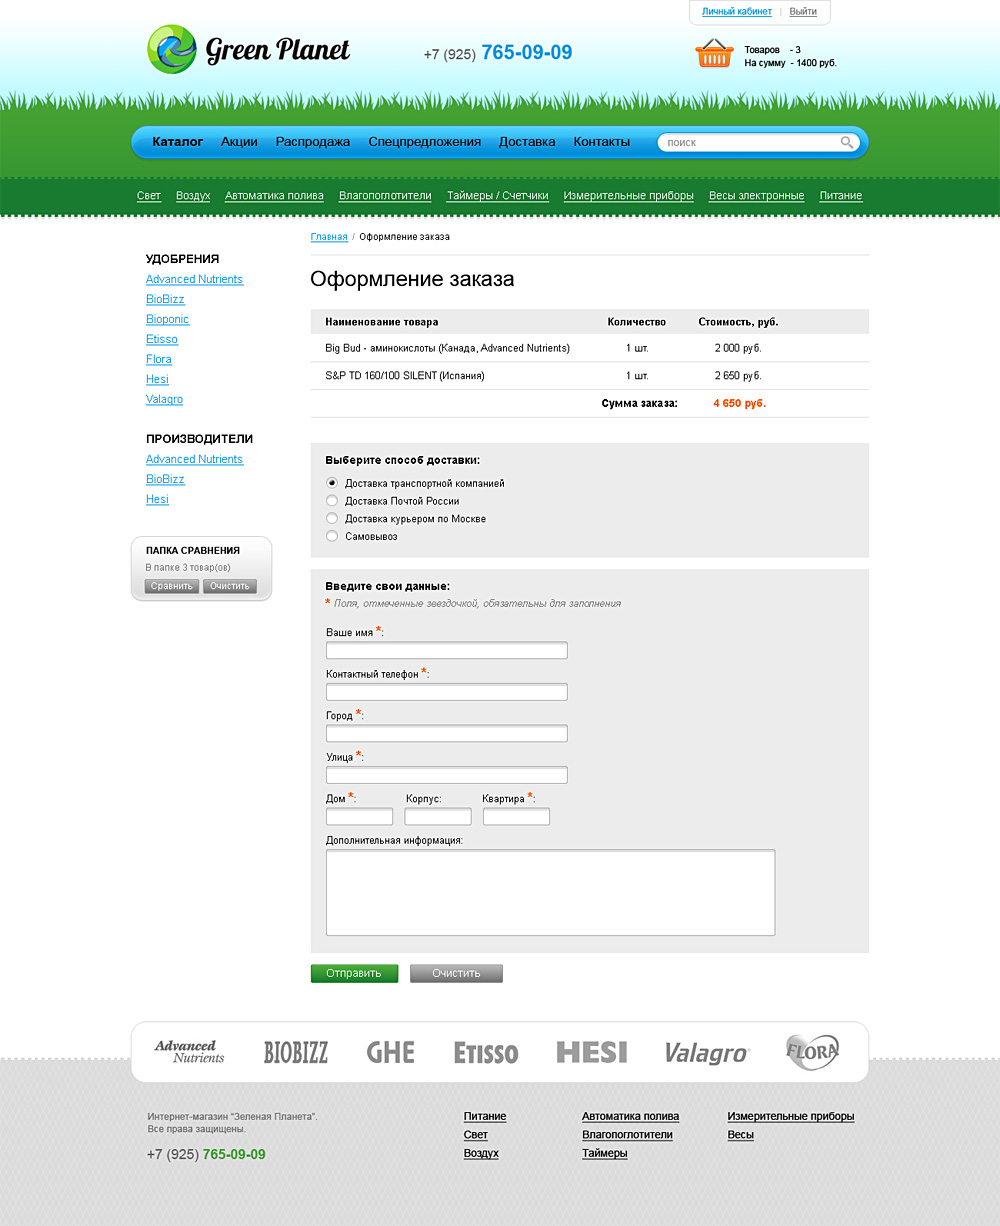Click the HESI brand logo
The image size is (1000, 1226).
[x=591, y=1052]
